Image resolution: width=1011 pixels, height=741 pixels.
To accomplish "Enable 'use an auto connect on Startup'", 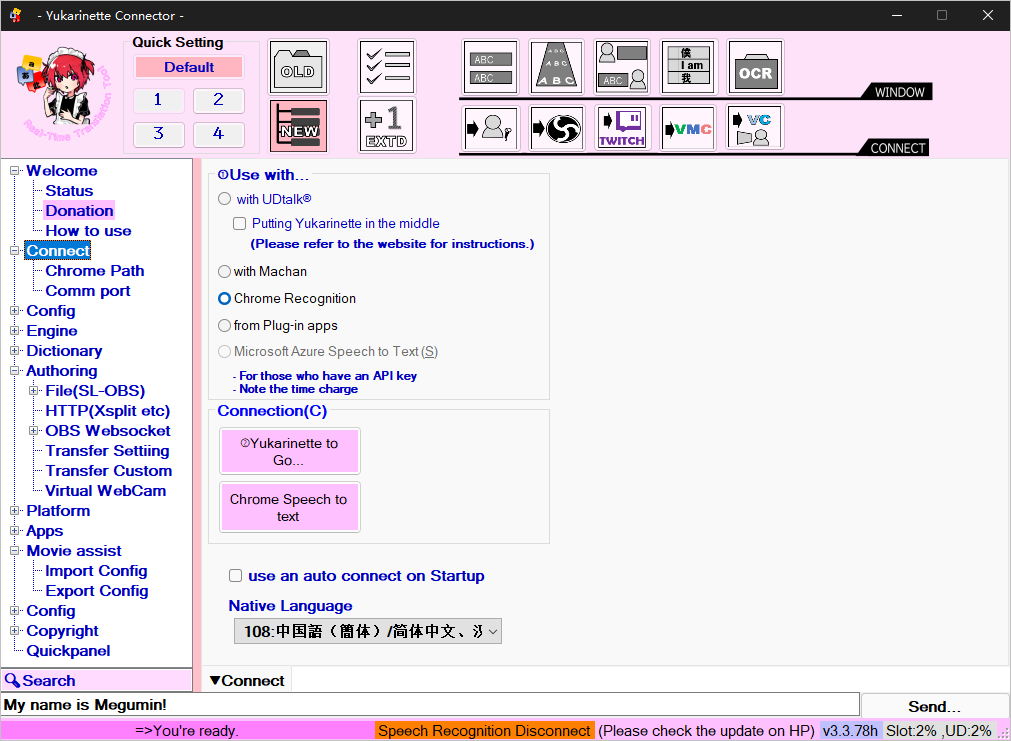I will coord(235,575).
